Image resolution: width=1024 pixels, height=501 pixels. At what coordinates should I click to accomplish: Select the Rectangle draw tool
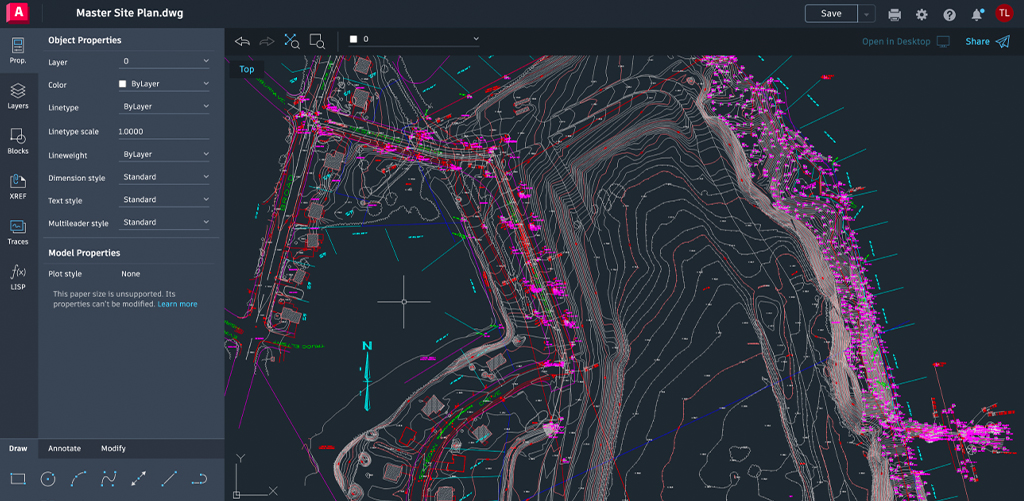pos(18,479)
